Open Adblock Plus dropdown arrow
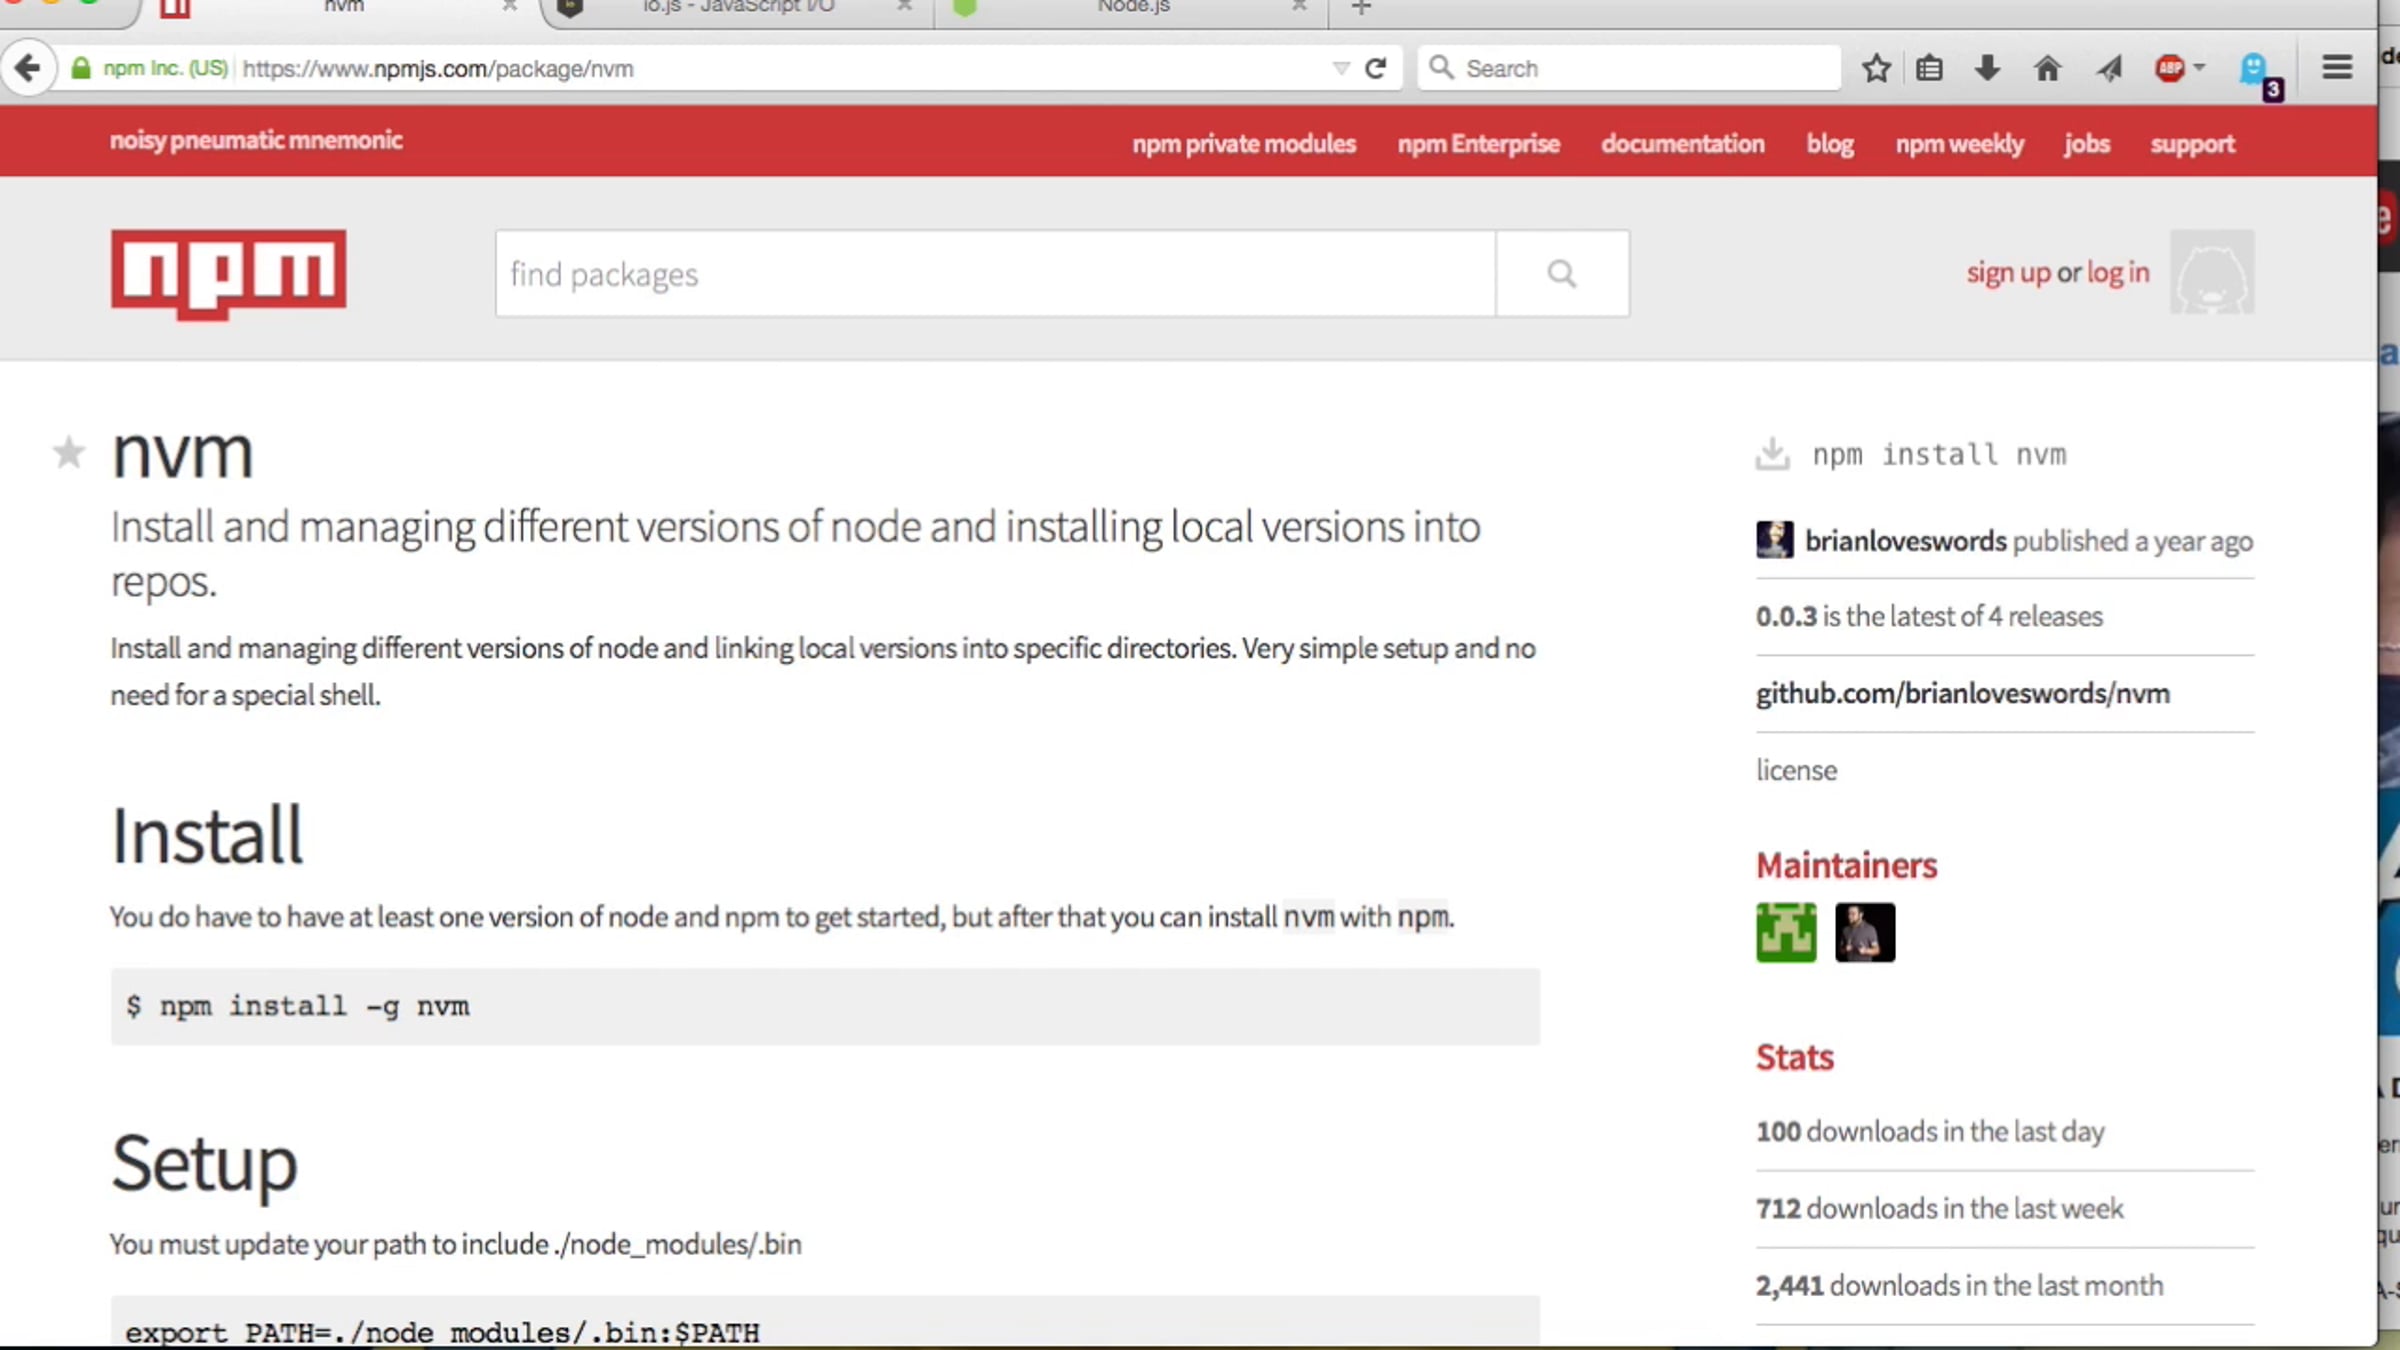 (2199, 68)
